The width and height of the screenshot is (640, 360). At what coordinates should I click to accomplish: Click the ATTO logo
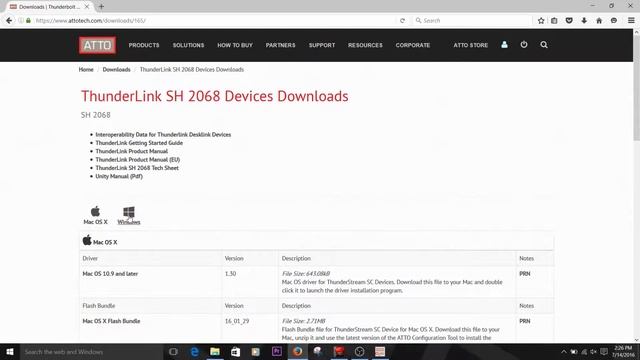click(97, 45)
